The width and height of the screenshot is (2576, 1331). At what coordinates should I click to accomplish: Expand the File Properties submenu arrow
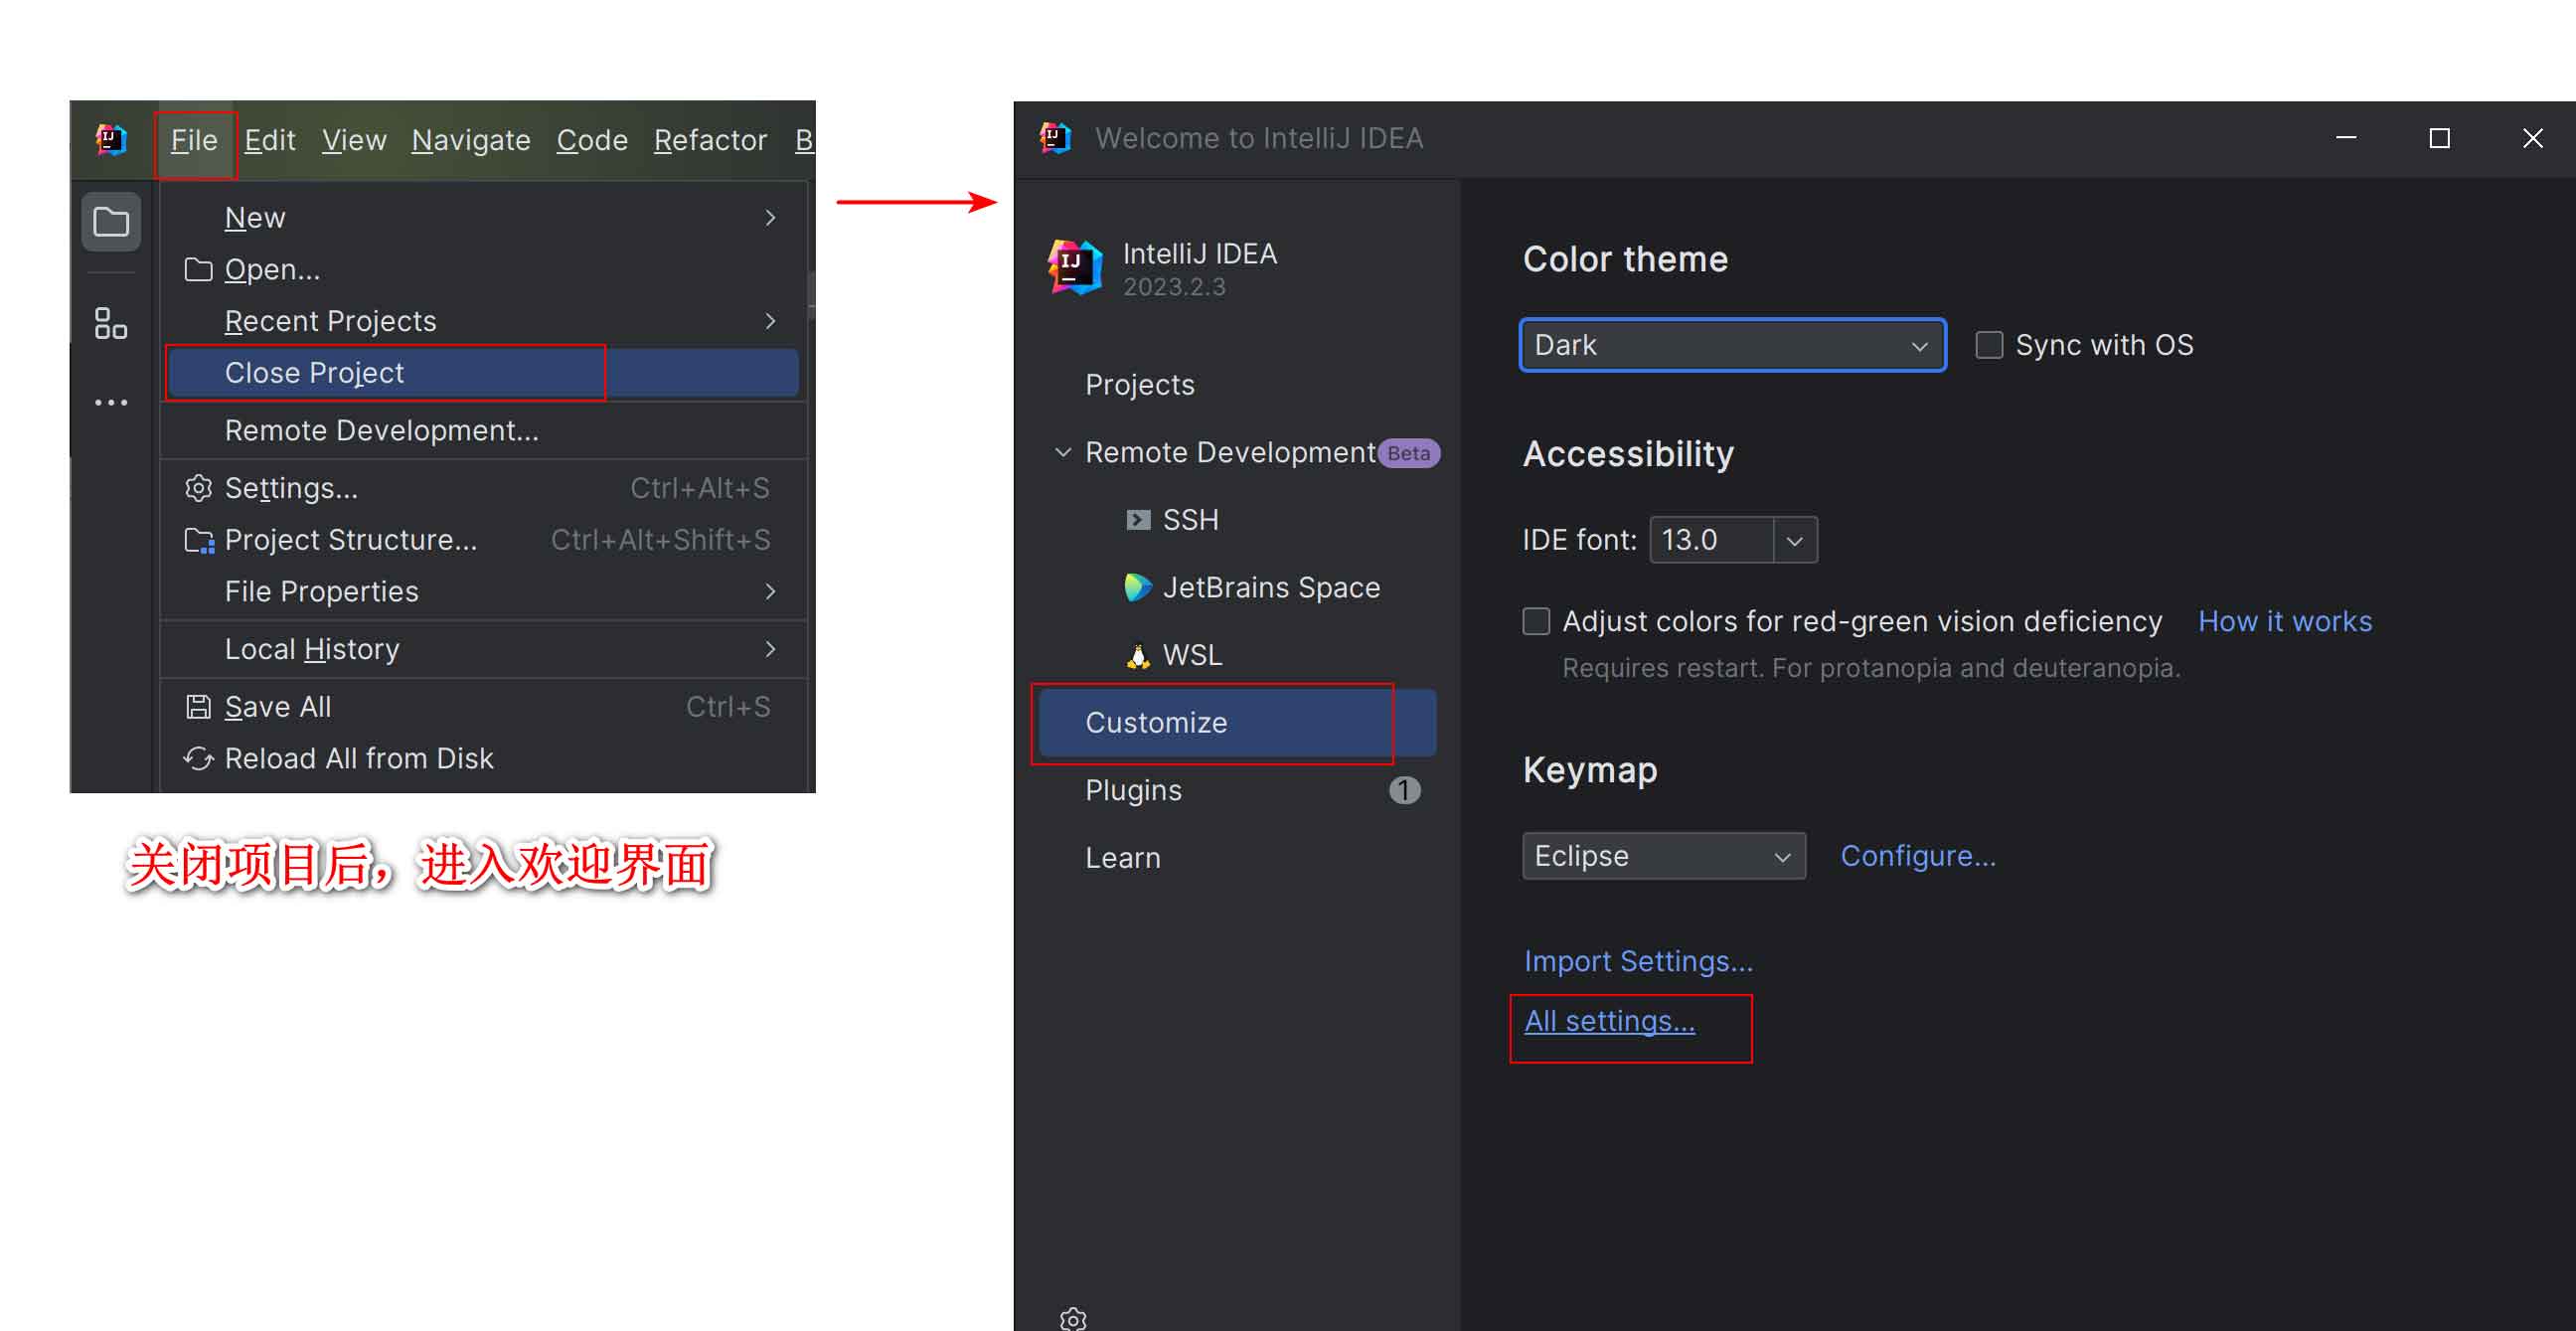770,592
